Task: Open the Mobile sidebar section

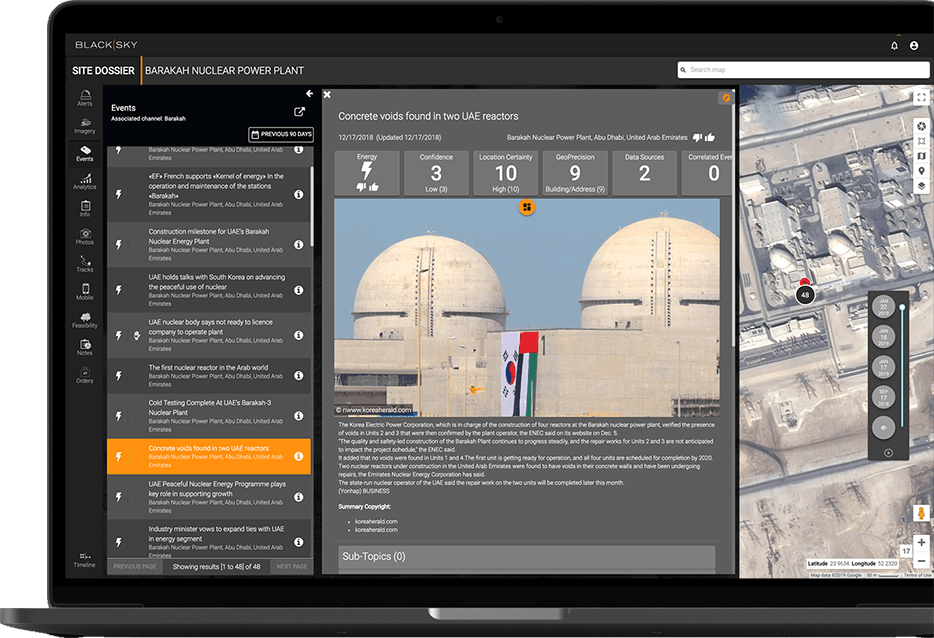Action: click(x=85, y=292)
